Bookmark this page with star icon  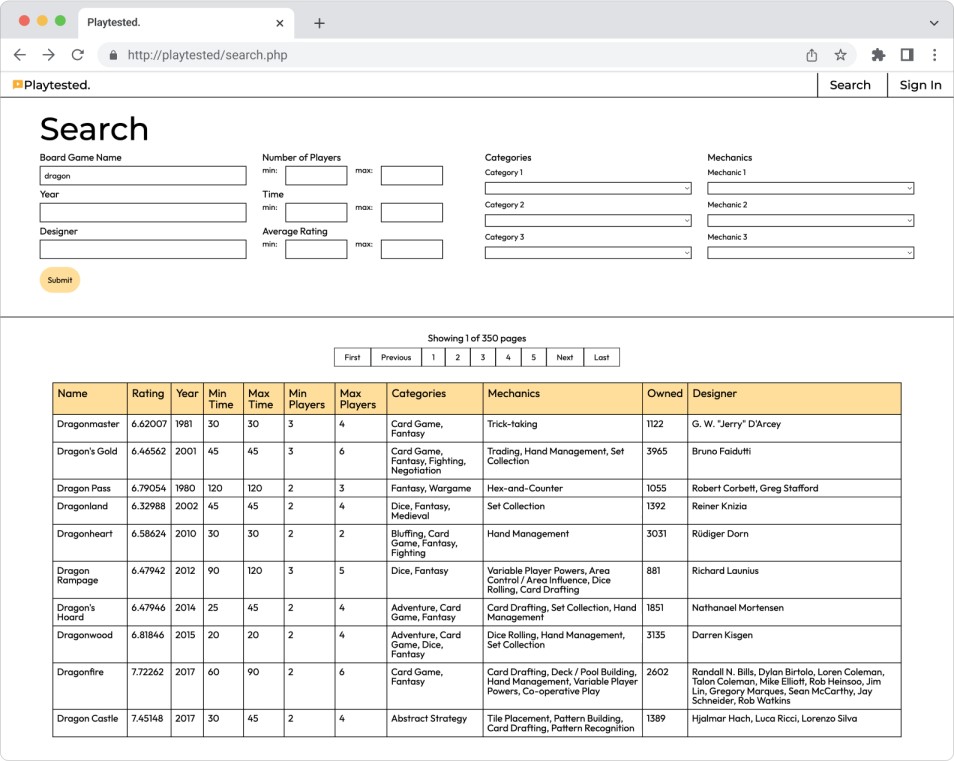tap(840, 55)
